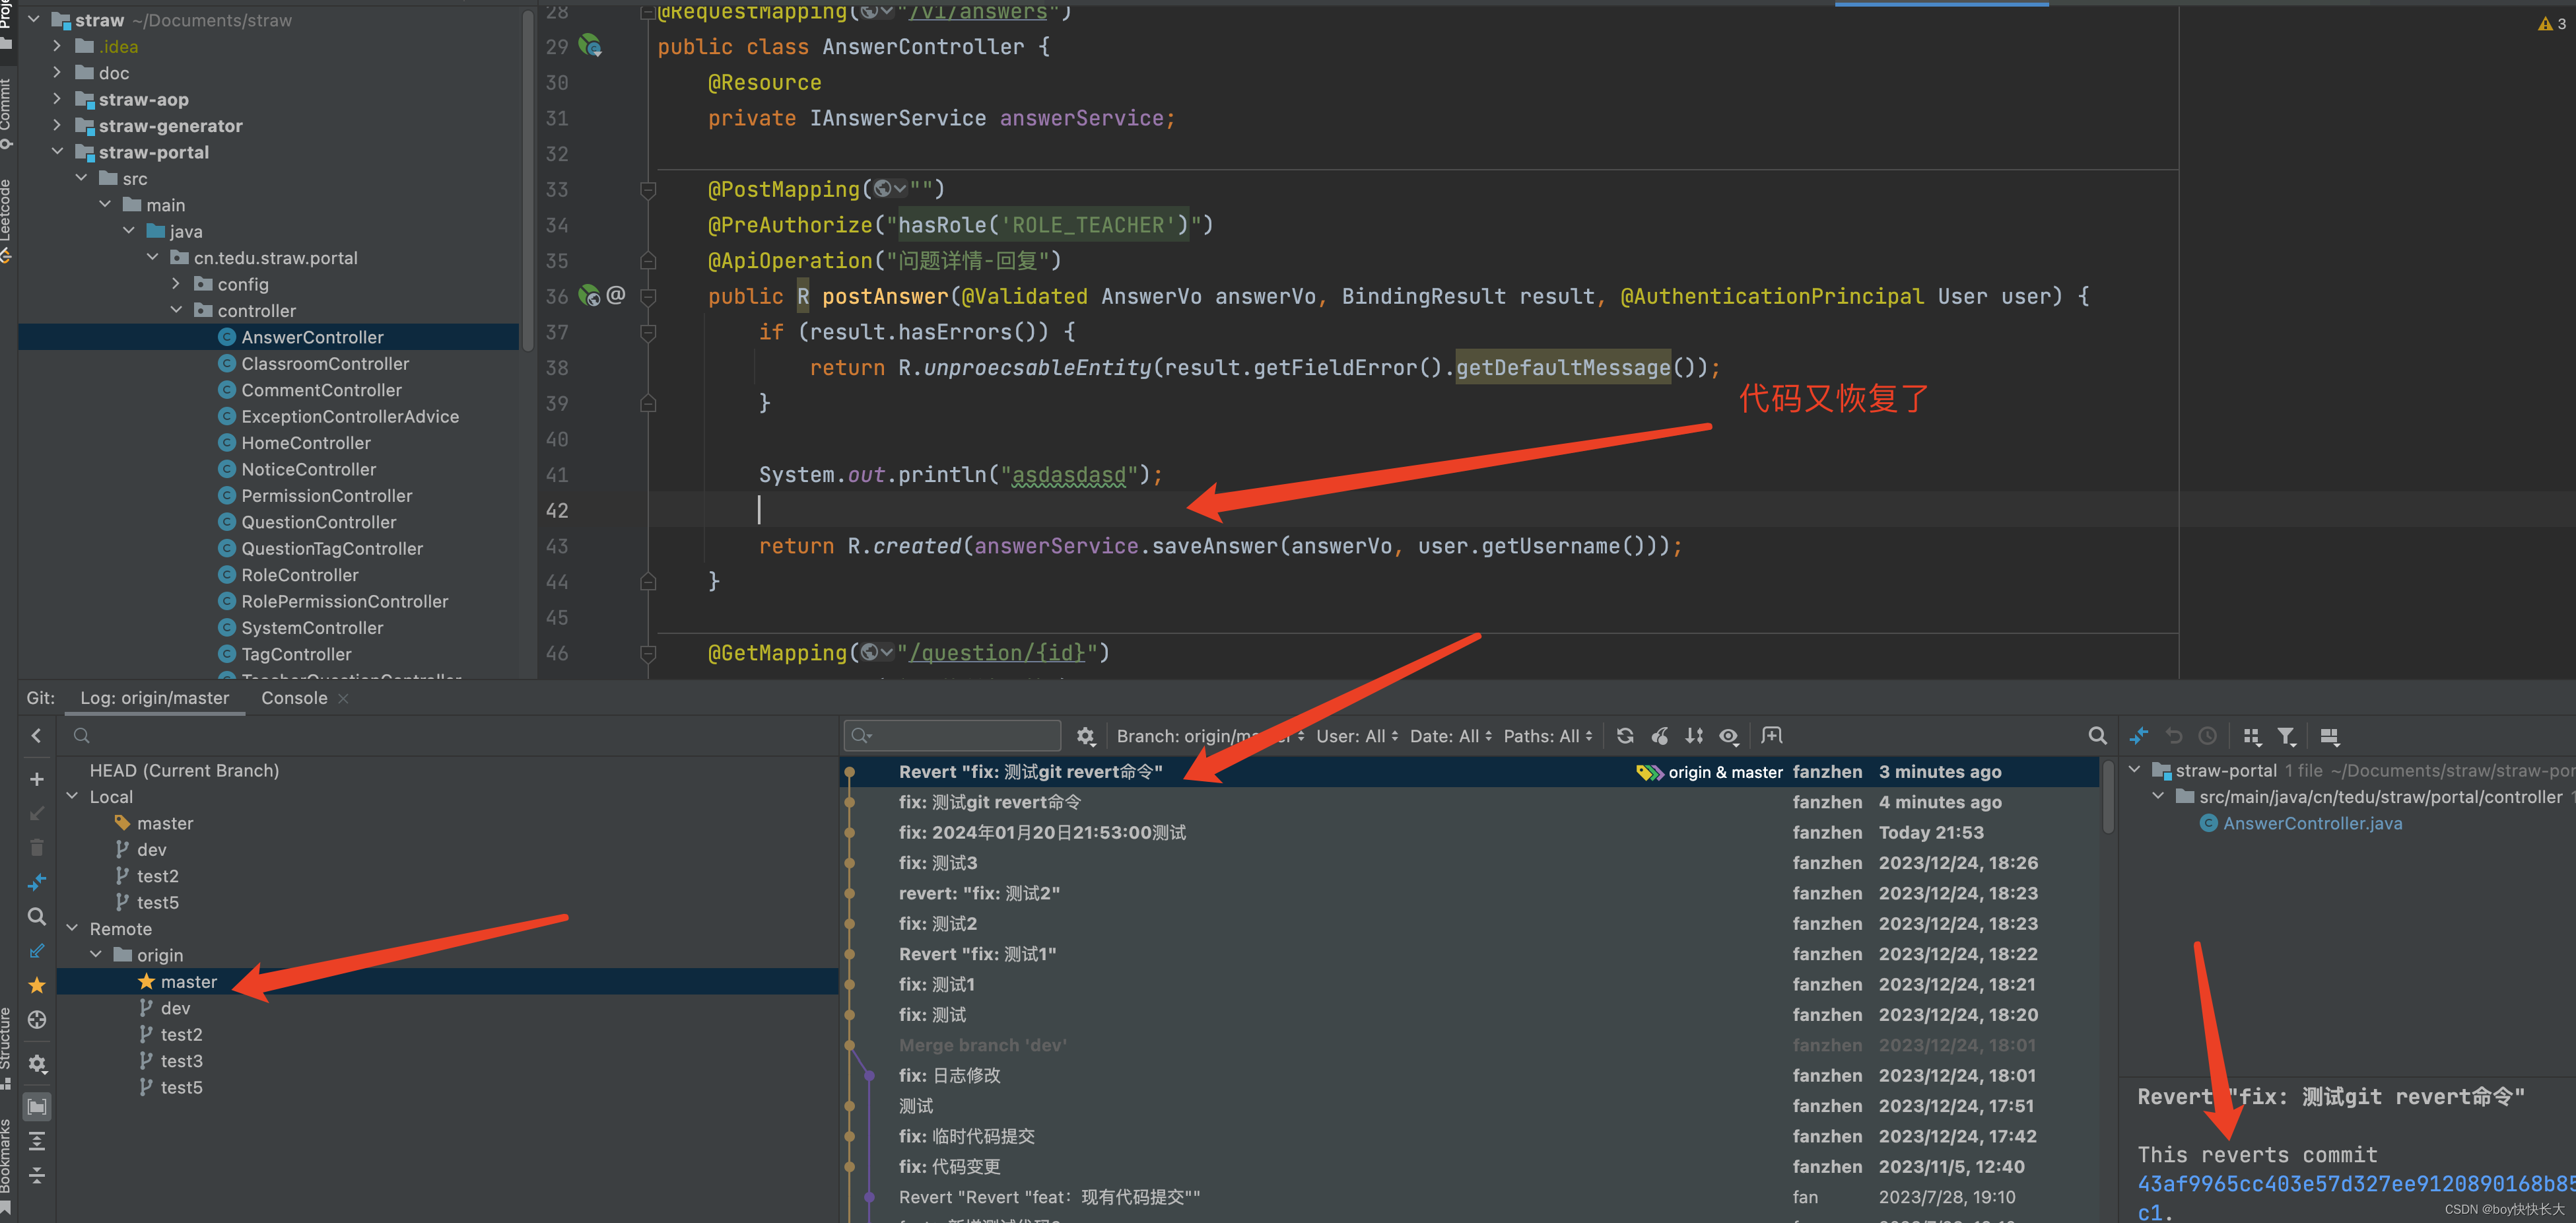Open the Paths: All filter dropdown
The width and height of the screenshot is (2576, 1223).
tap(1548, 736)
